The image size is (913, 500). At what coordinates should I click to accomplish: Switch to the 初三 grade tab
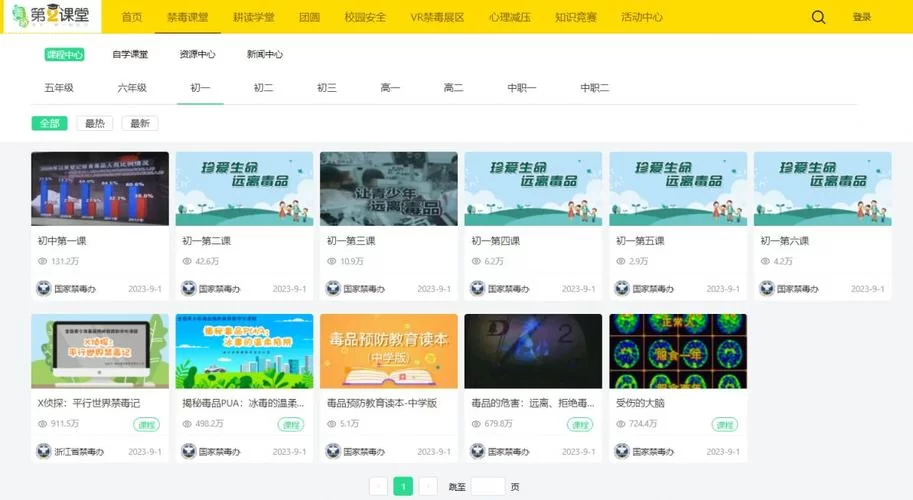pos(327,88)
